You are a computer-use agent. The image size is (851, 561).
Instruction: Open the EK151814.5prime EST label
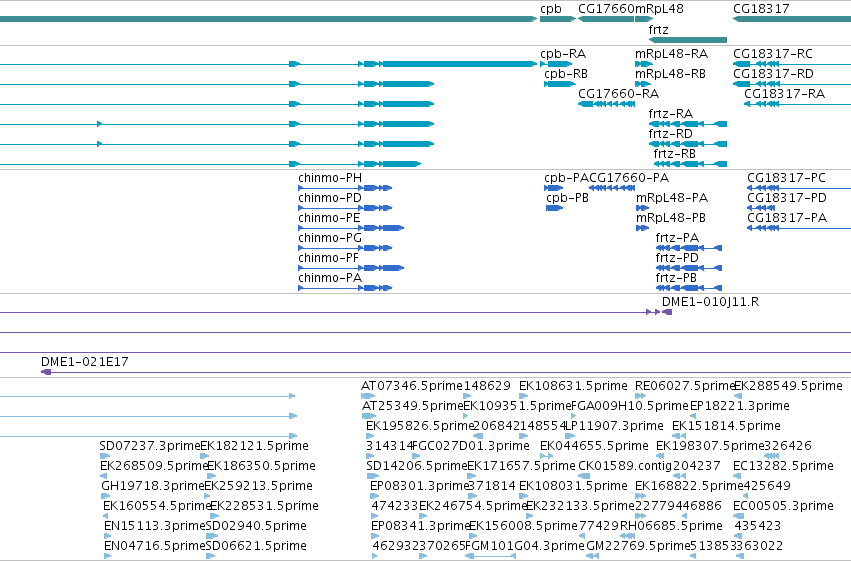point(726,426)
